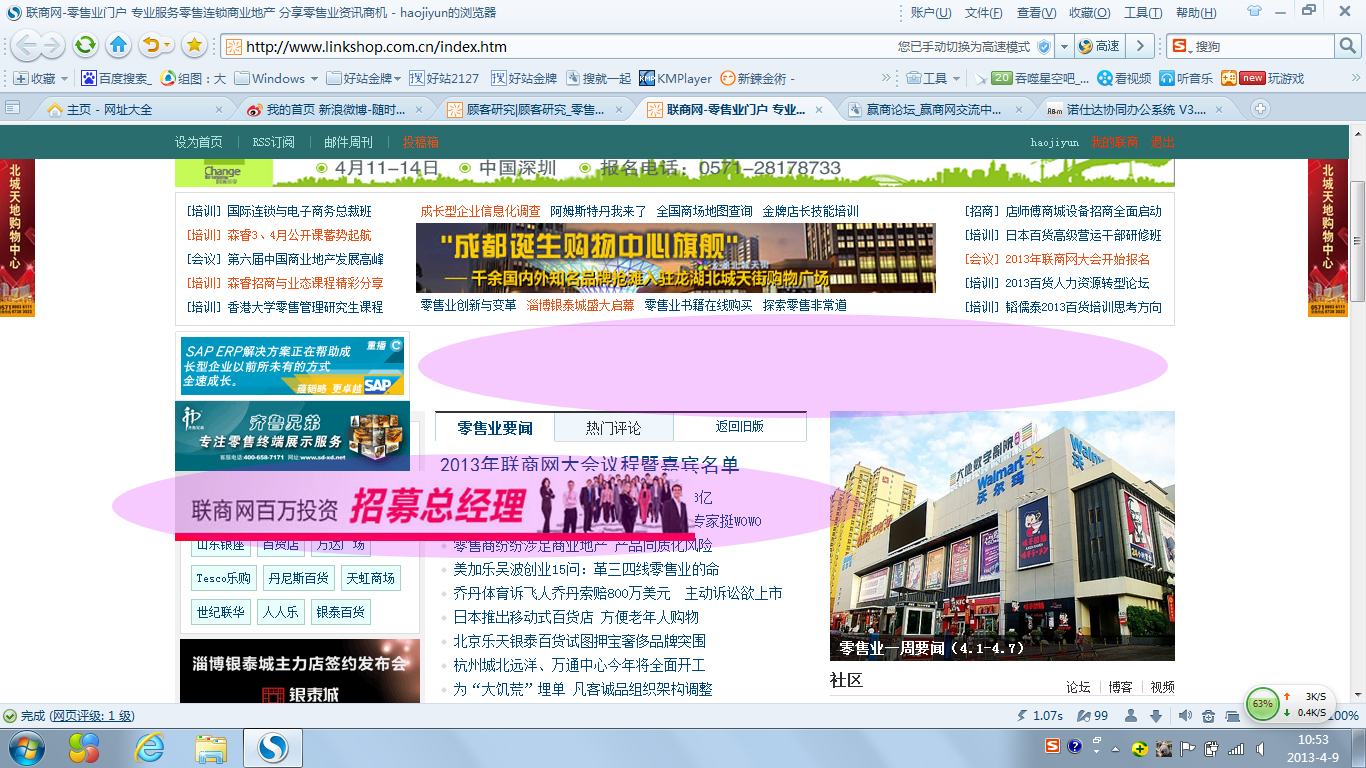Switch to the 热门评论 tab

tap(613, 428)
